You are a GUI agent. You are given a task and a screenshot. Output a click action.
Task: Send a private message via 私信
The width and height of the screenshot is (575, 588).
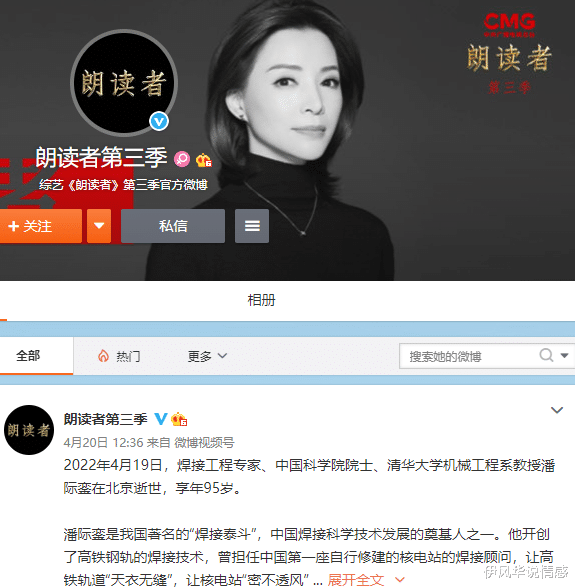[173, 226]
